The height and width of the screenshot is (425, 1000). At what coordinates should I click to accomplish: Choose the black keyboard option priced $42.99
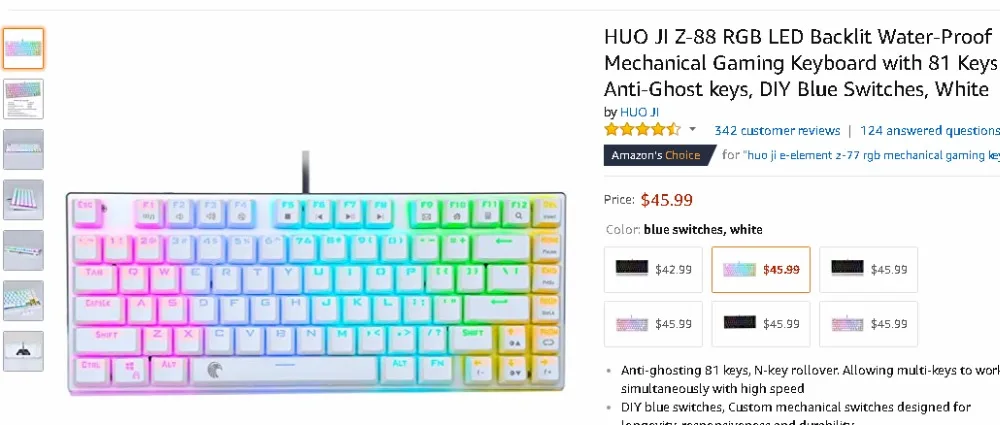653,269
